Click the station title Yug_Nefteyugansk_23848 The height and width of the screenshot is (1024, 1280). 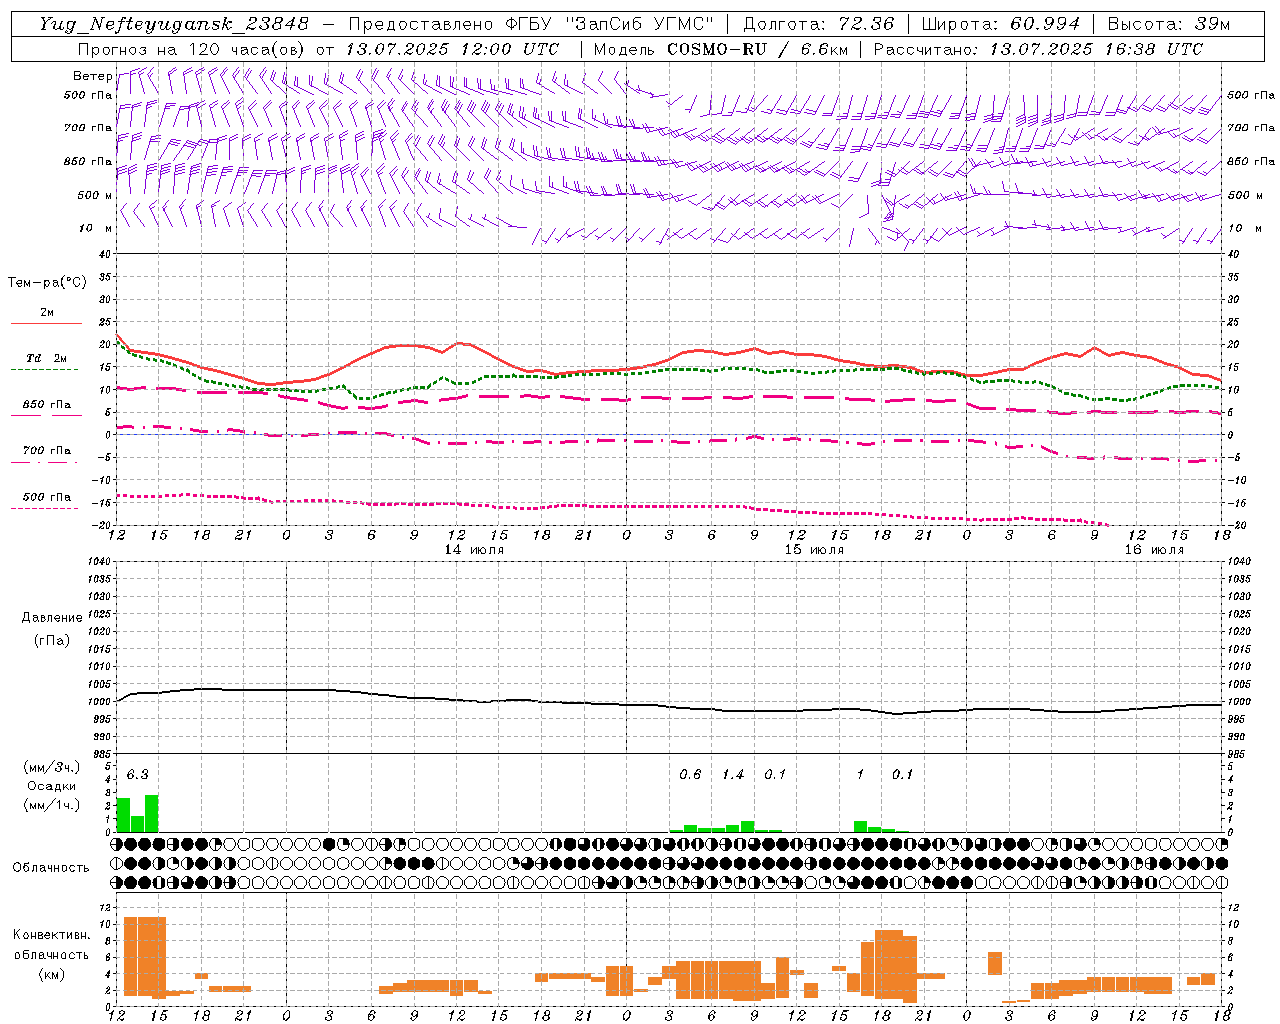174,24
